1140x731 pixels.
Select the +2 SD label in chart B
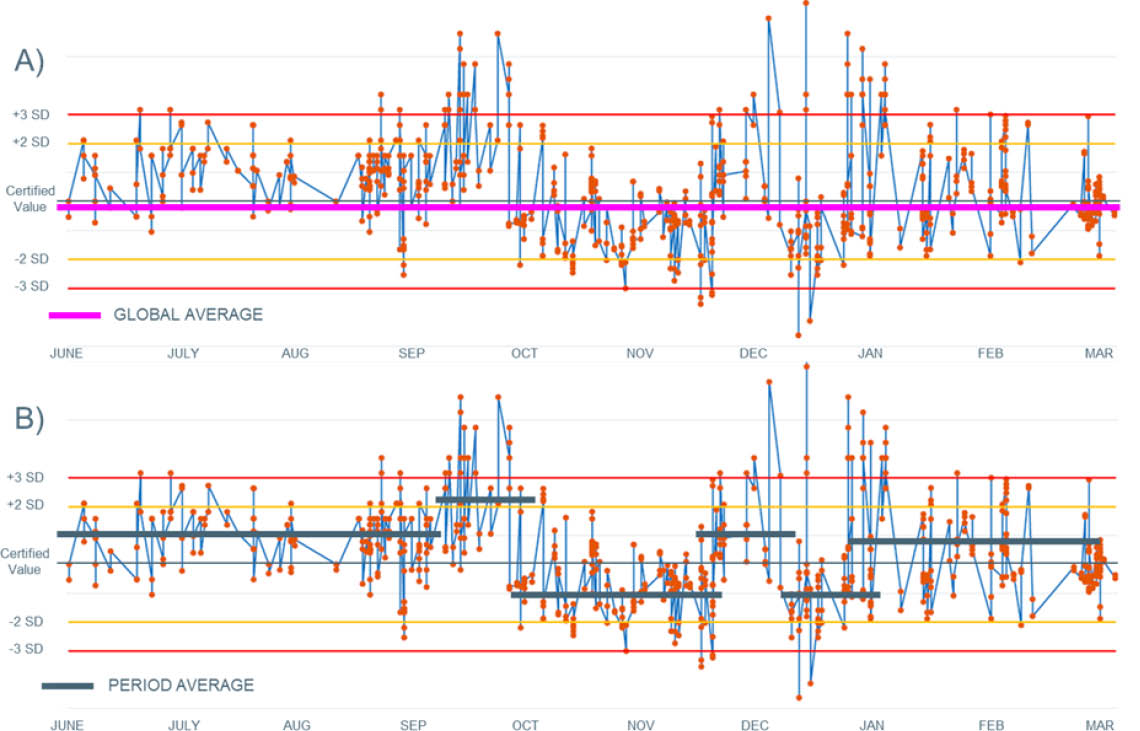click(30, 506)
